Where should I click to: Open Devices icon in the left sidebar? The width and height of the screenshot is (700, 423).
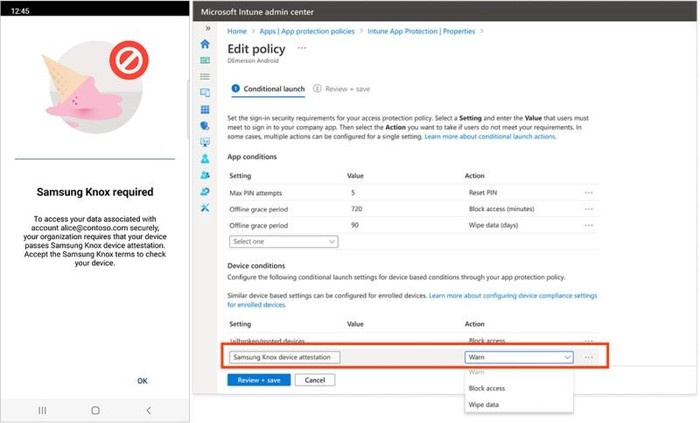(206, 93)
